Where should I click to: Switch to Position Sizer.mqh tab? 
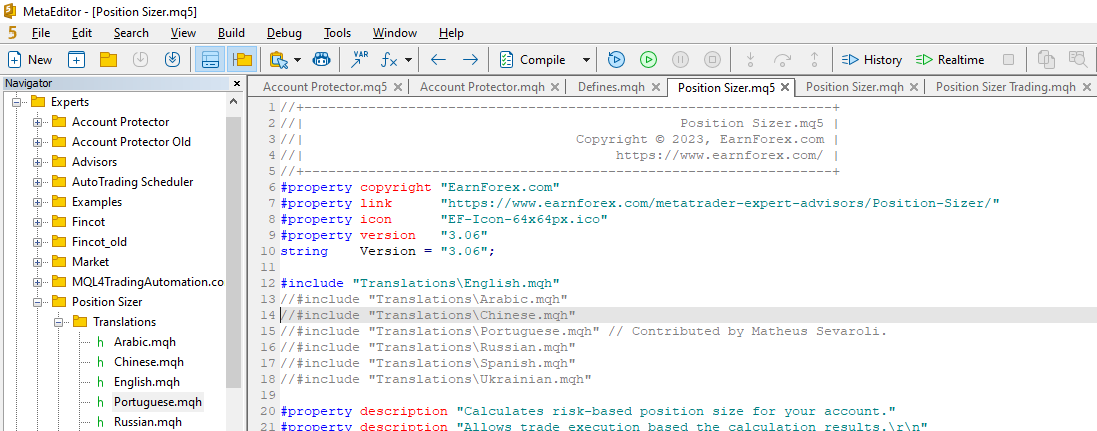pyautogui.click(x=854, y=87)
